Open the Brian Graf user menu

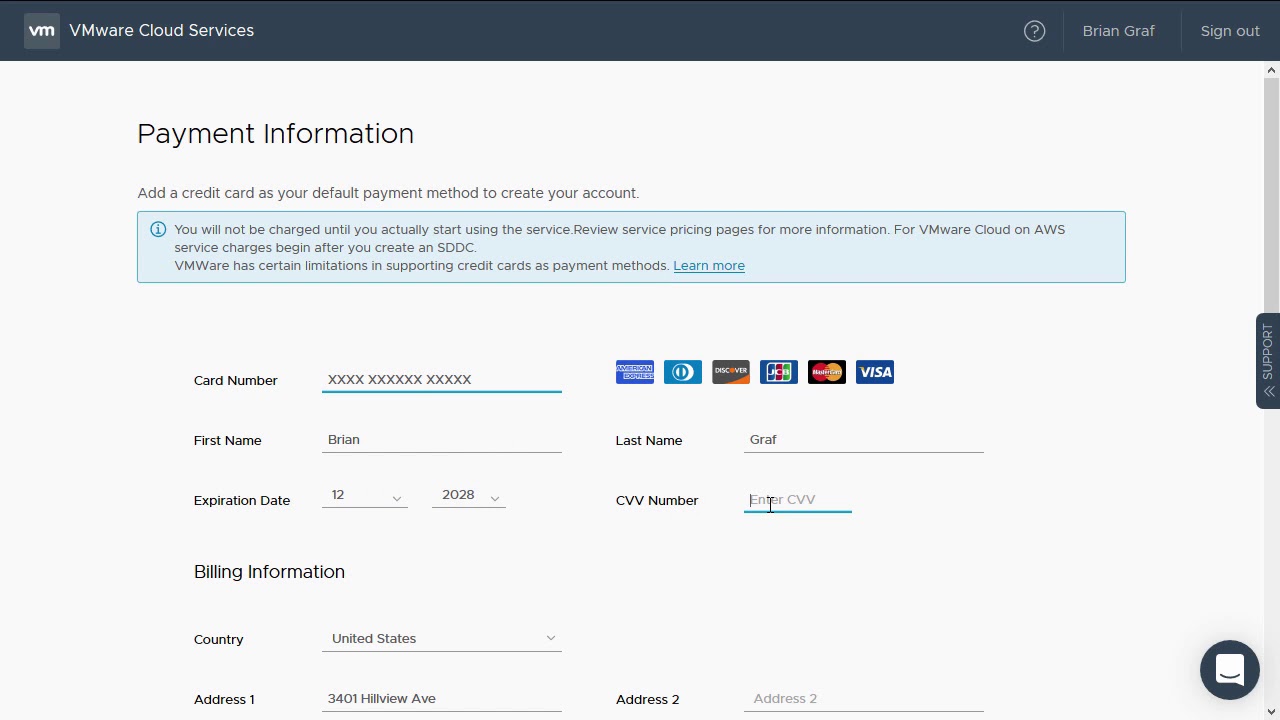point(1118,31)
